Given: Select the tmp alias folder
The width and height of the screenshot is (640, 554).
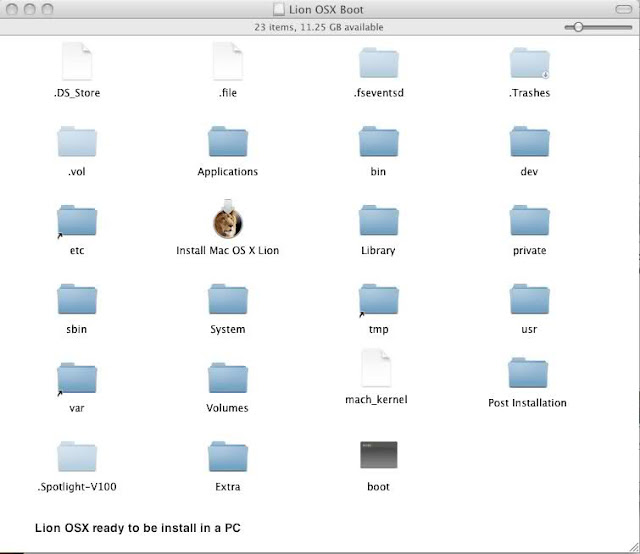Looking at the screenshot, I should [379, 300].
